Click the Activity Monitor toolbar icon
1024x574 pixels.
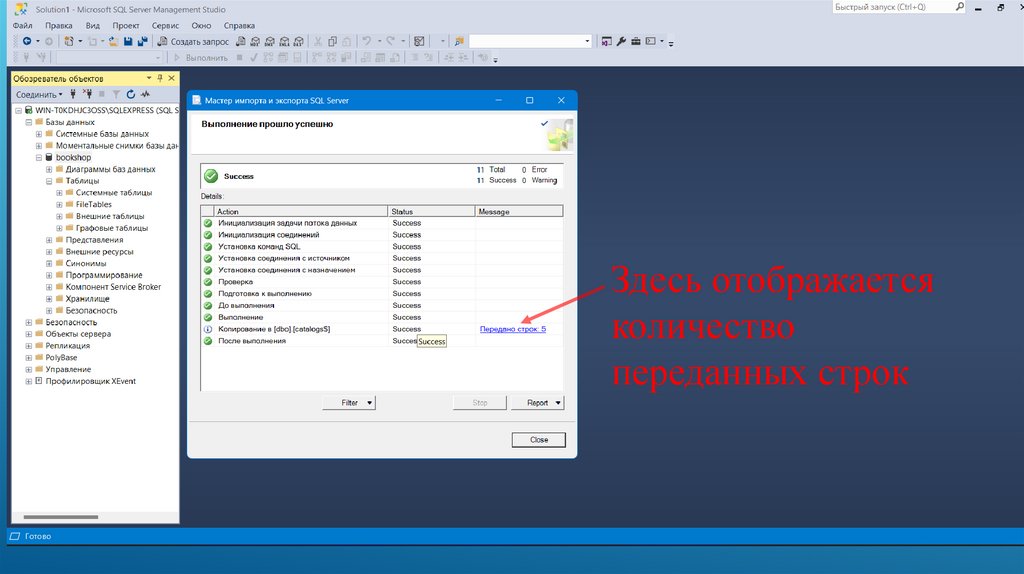point(419,41)
